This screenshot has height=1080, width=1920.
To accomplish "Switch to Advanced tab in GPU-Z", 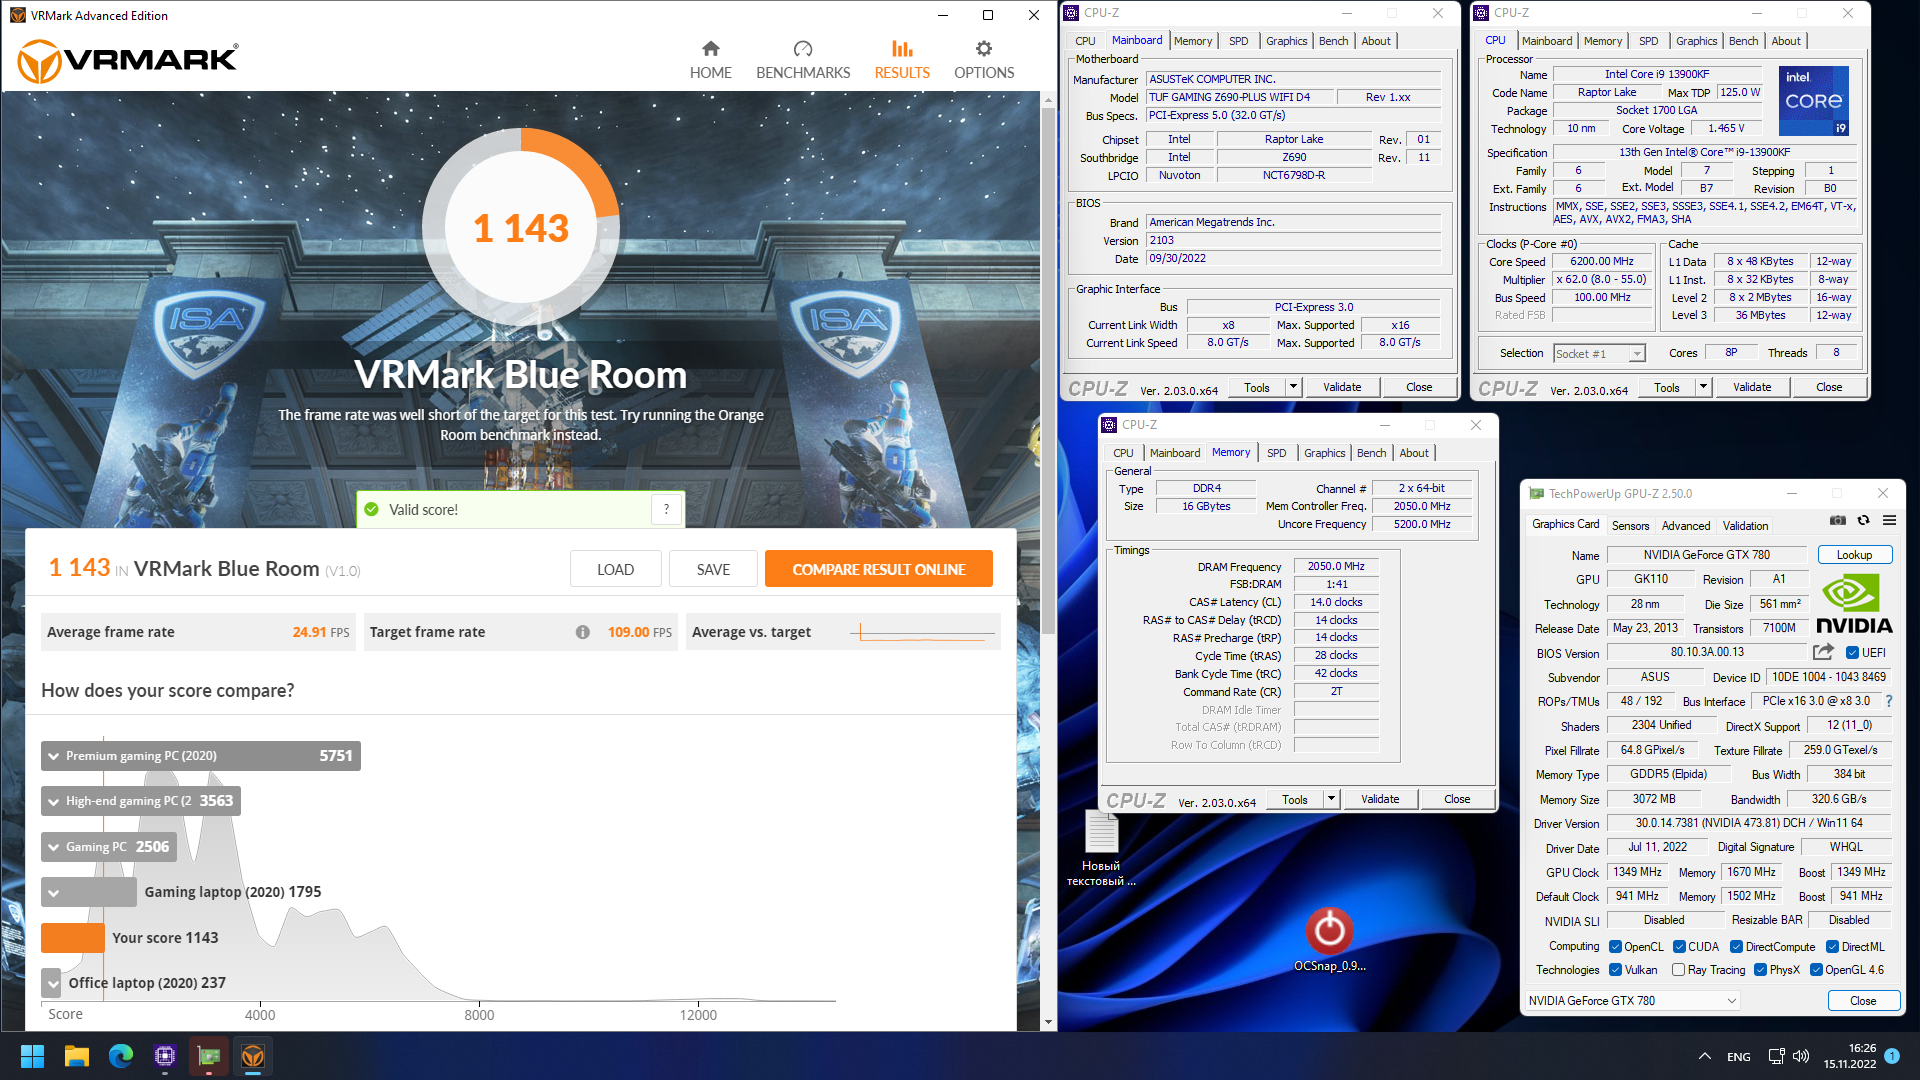I will (1686, 526).
